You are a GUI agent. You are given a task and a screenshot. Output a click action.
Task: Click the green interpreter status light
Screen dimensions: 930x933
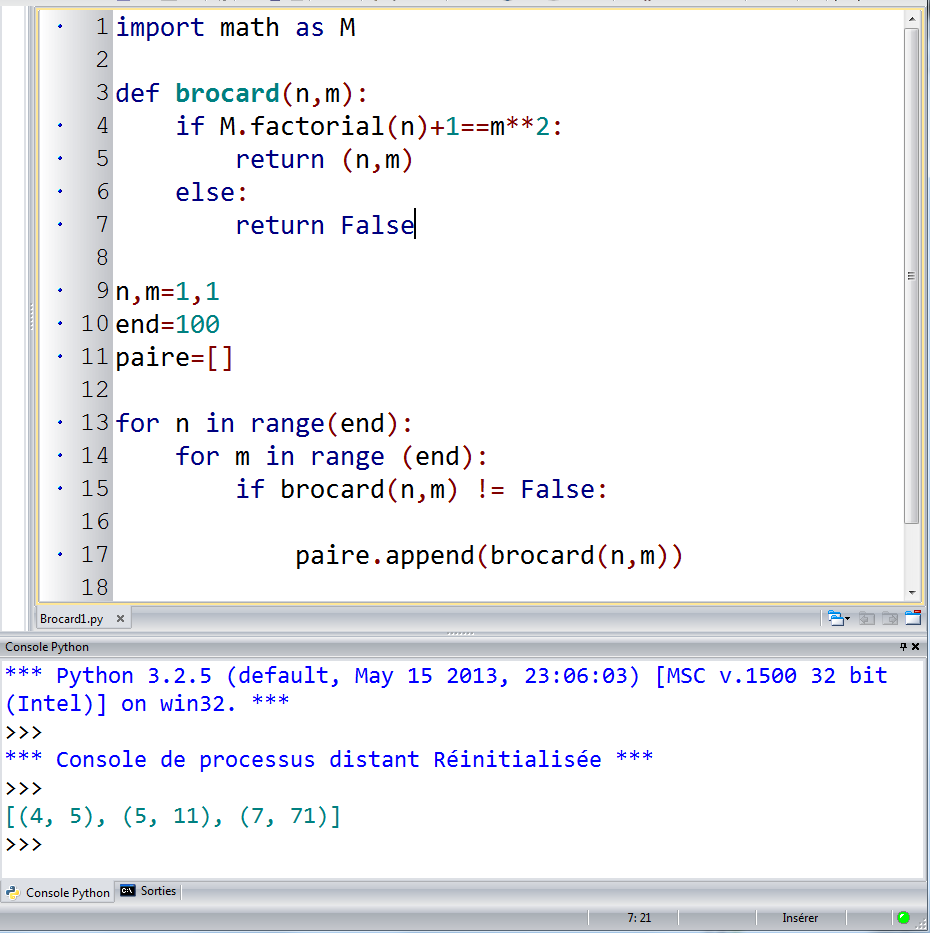pos(903,917)
